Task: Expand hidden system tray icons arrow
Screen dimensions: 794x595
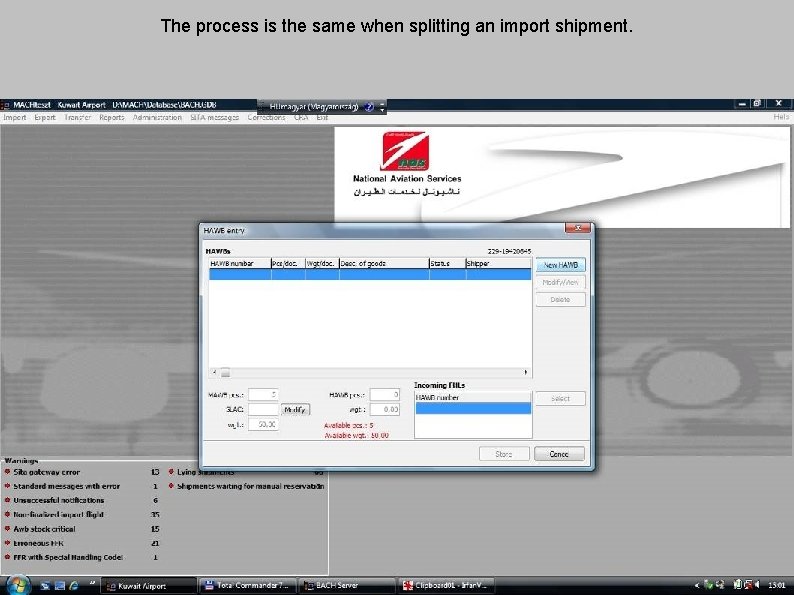Action: (697, 585)
